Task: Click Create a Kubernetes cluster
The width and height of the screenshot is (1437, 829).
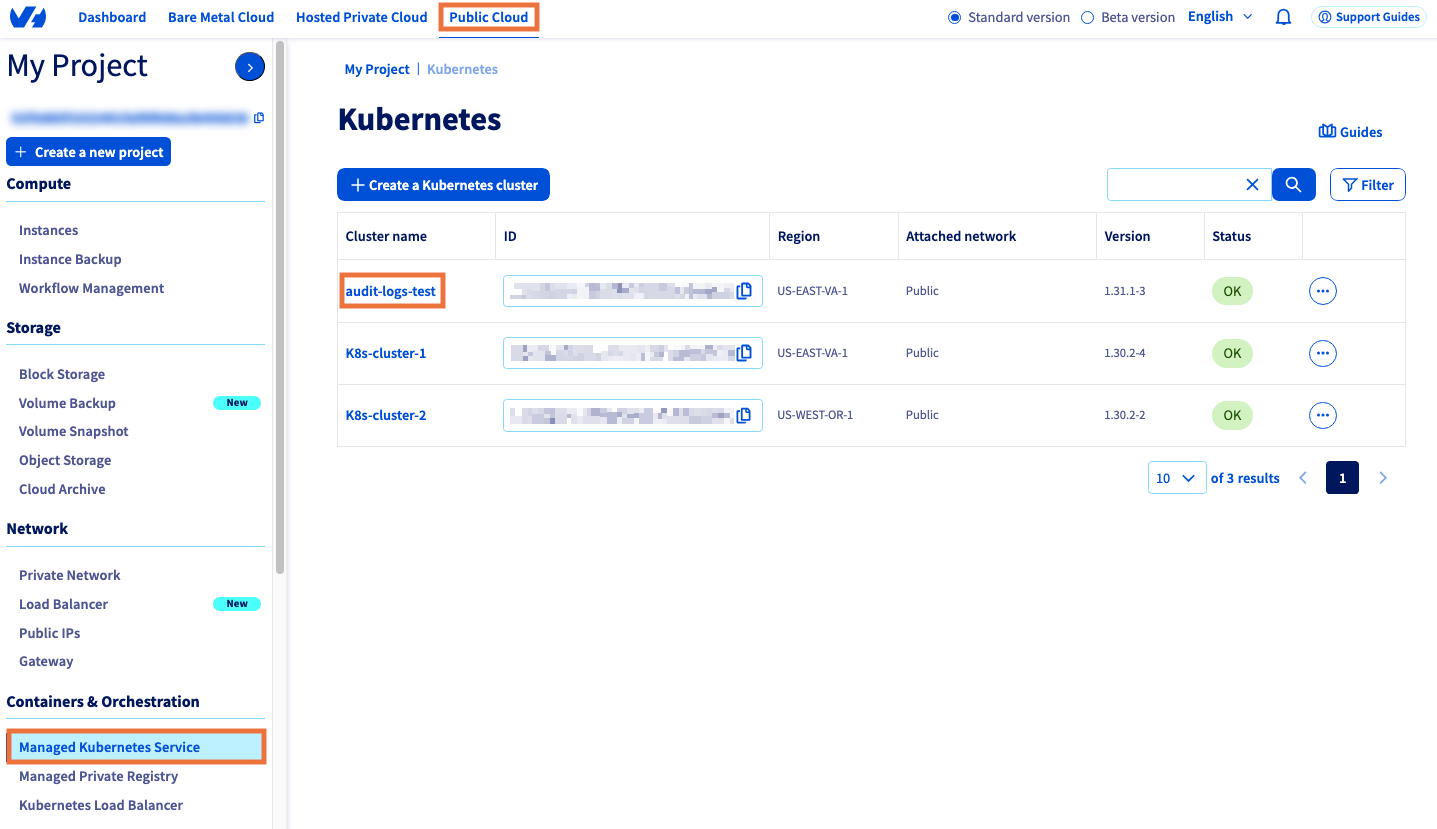Action: (x=443, y=184)
